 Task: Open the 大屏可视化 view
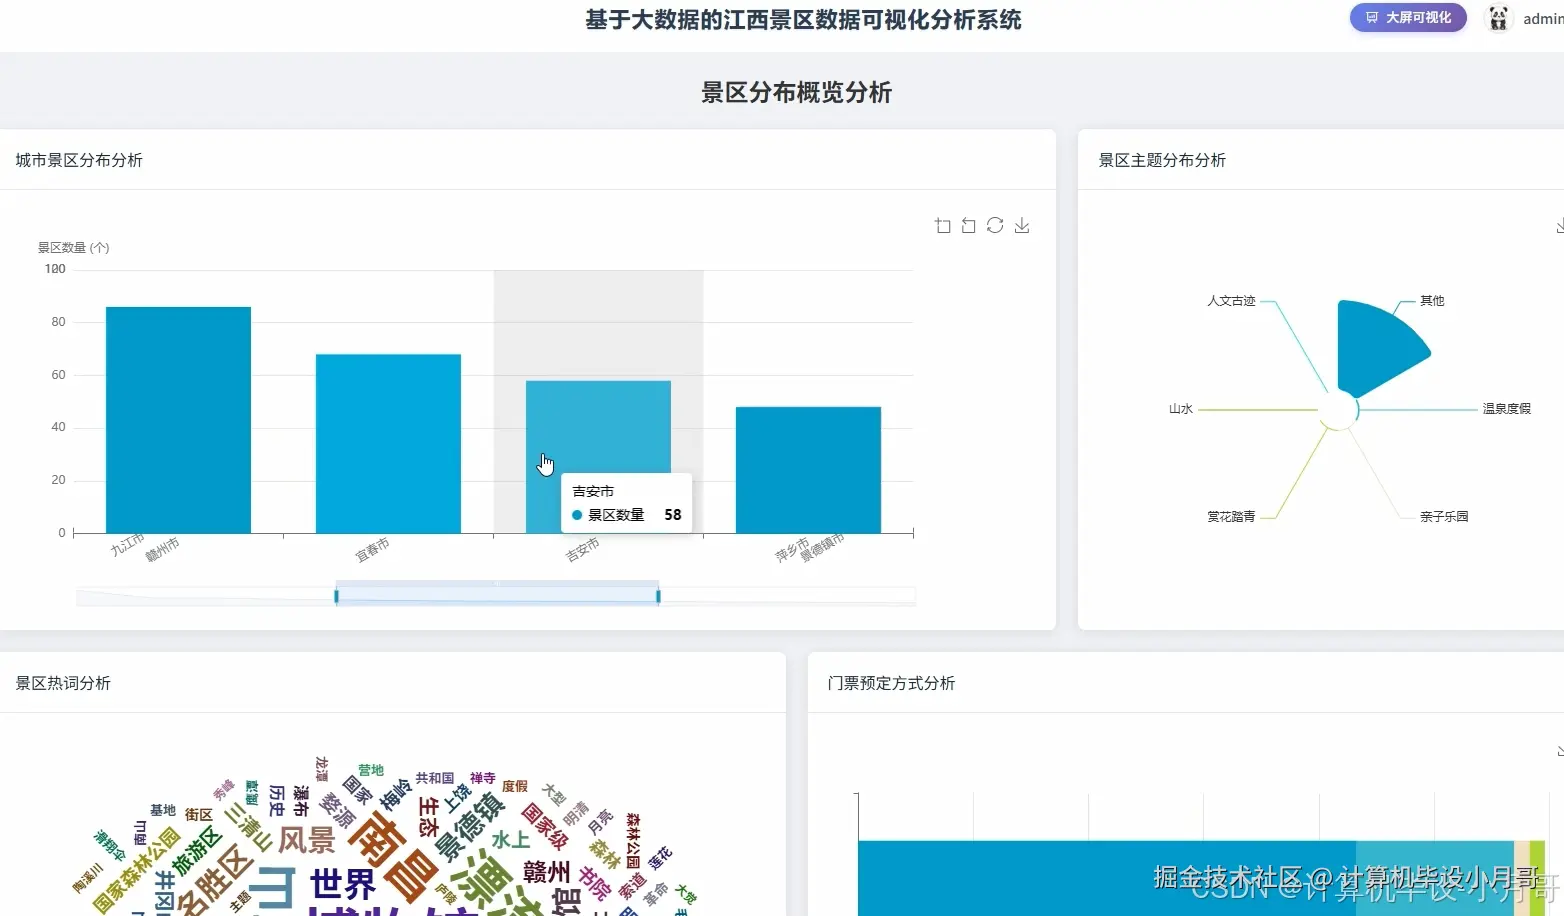click(1408, 17)
